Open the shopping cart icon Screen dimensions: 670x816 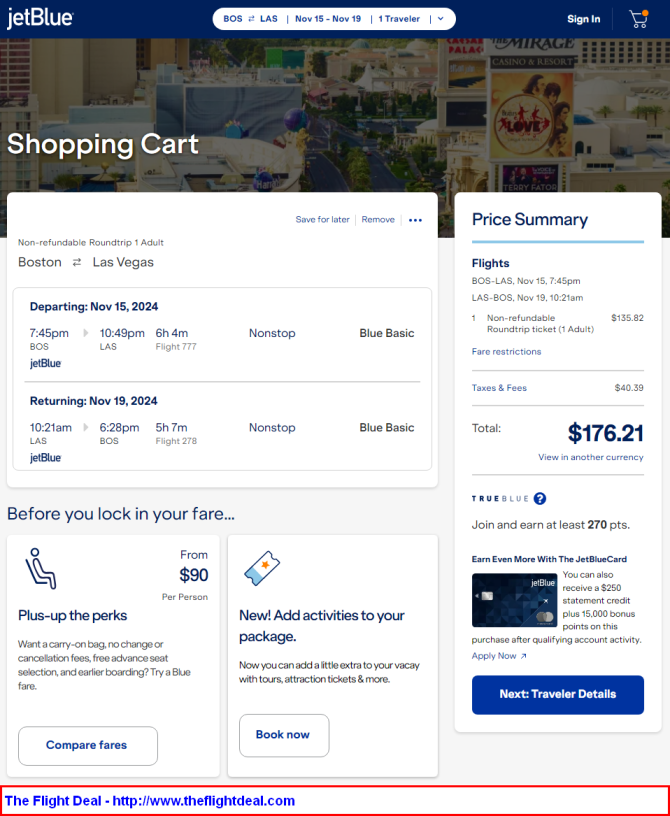[639, 19]
